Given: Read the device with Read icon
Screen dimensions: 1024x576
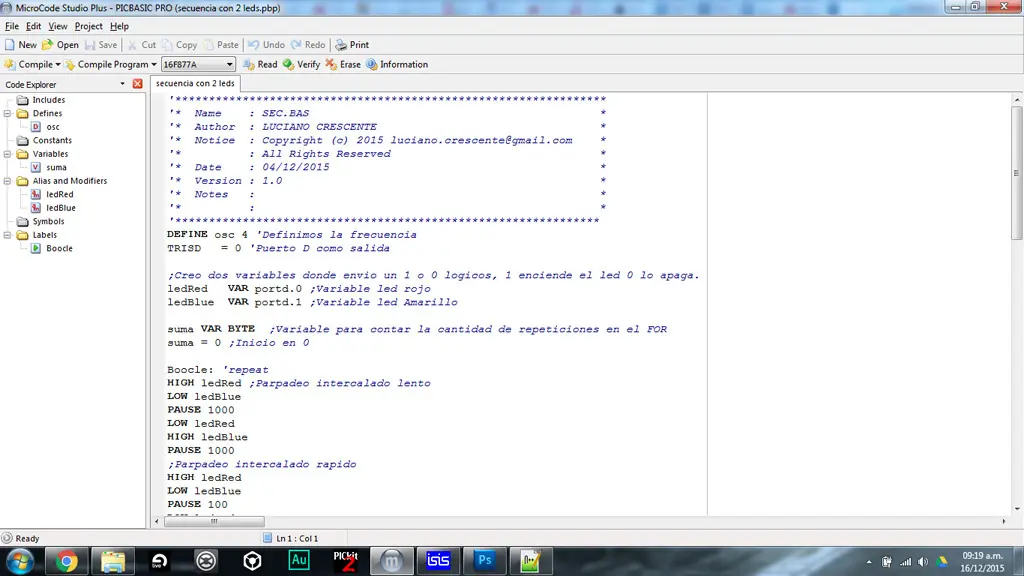Looking at the screenshot, I should [x=249, y=65].
